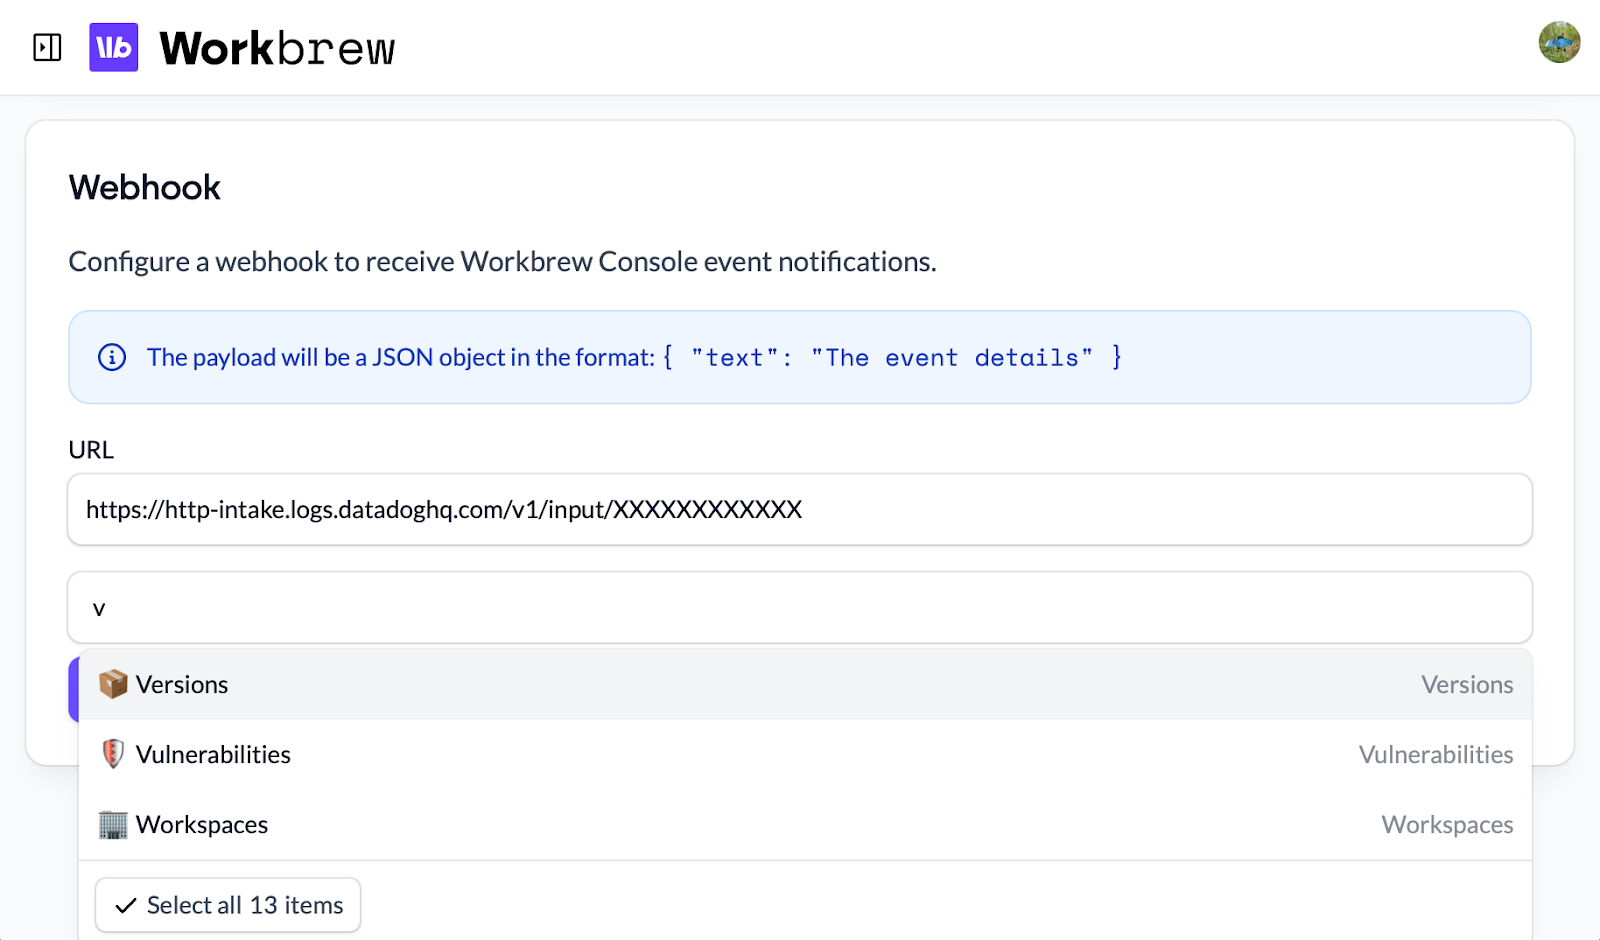The width and height of the screenshot is (1600, 940).
Task: Click the JSON payload format notice text
Action: tap(635, 357)
